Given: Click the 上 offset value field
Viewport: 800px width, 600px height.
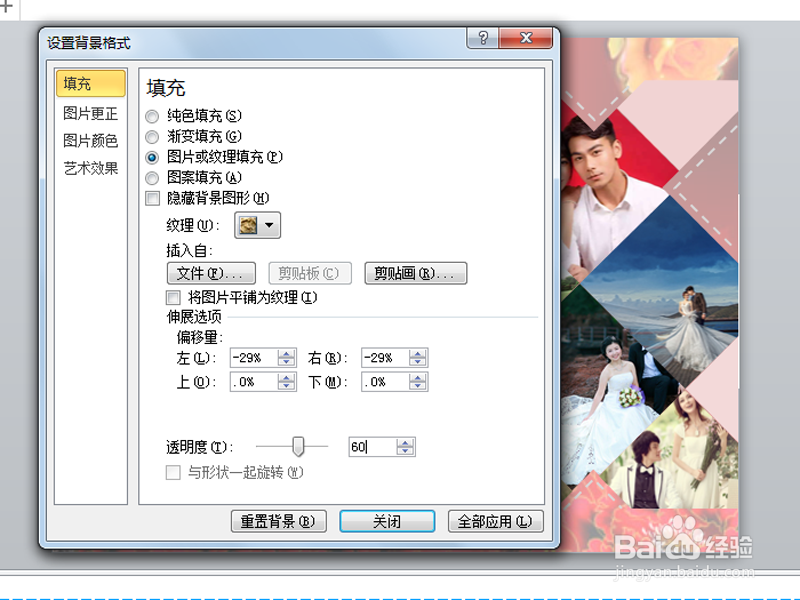Looking at the screenshot, I should (x=254, y=382).
